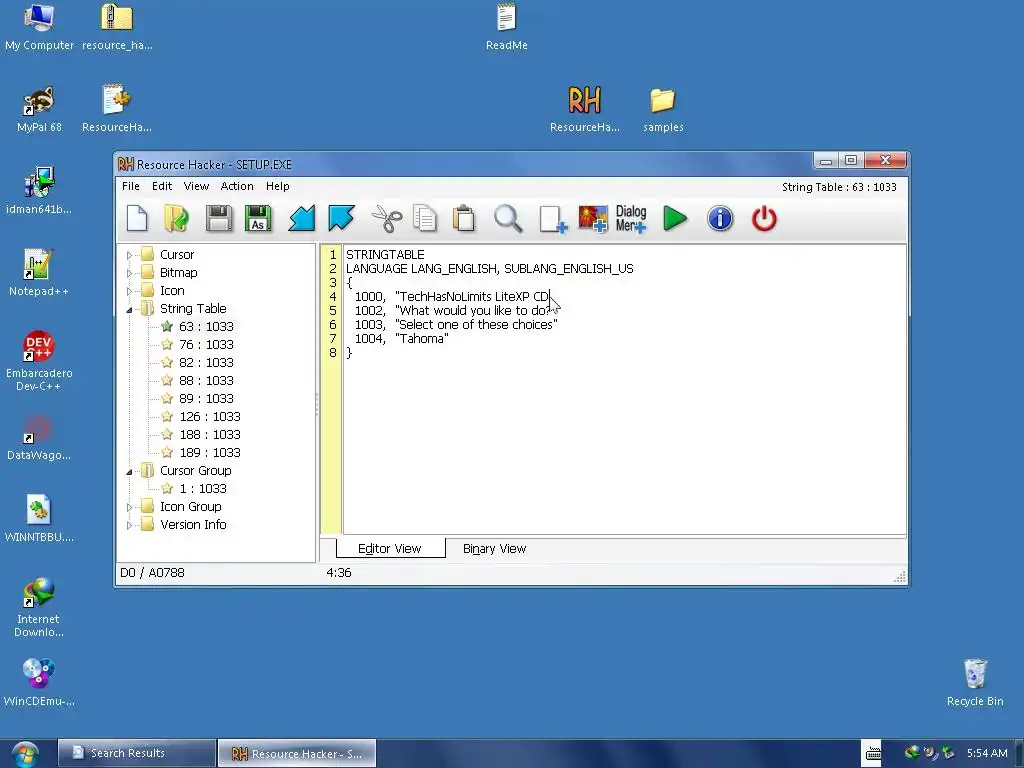Viewport: 1024px width, 768px height.
Task: Collapse the String Table tree node
Action: (x=129, y=310)
